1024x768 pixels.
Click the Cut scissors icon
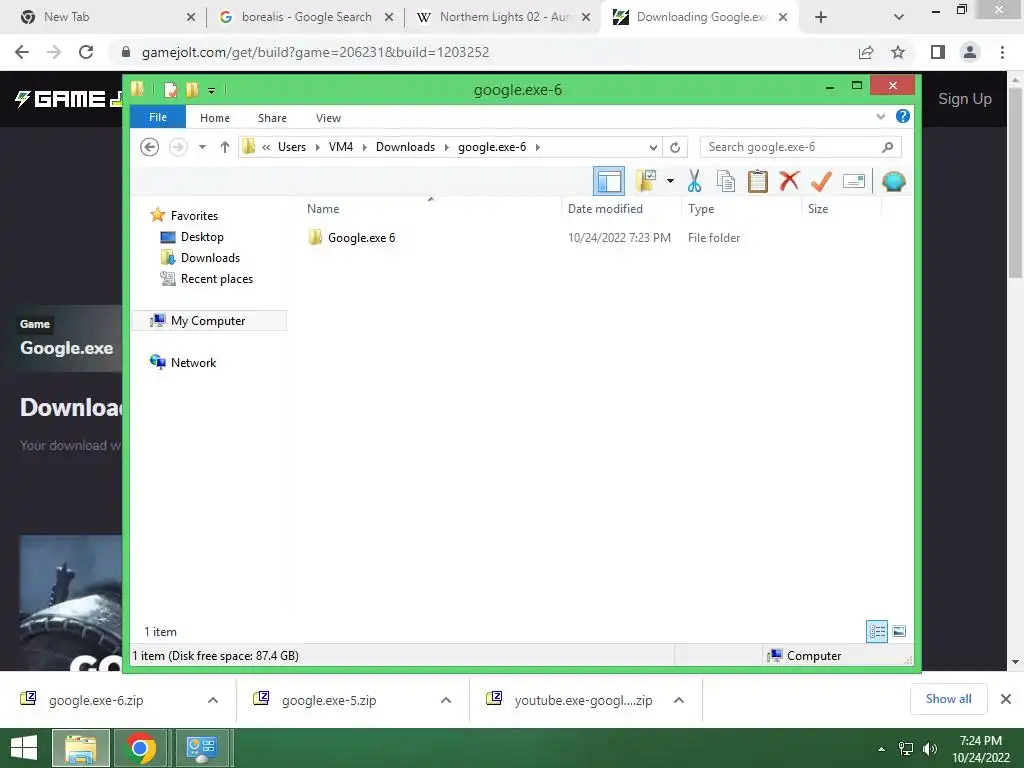click(x=694, y=181)
